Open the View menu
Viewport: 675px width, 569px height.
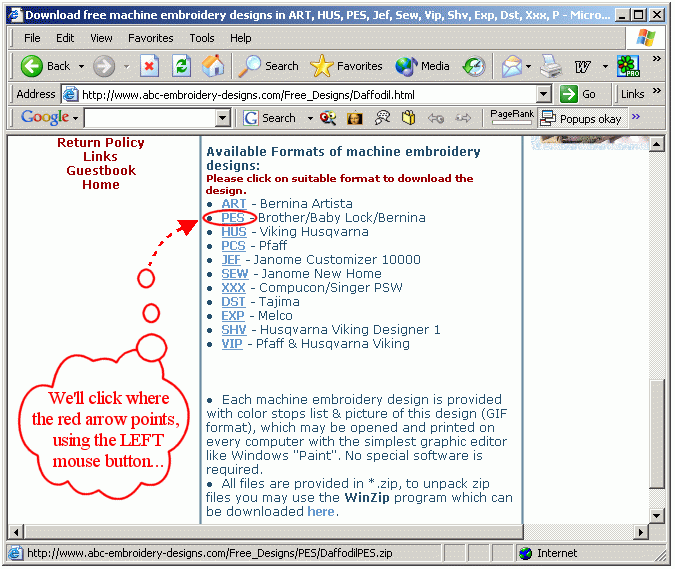pos(101,38)
